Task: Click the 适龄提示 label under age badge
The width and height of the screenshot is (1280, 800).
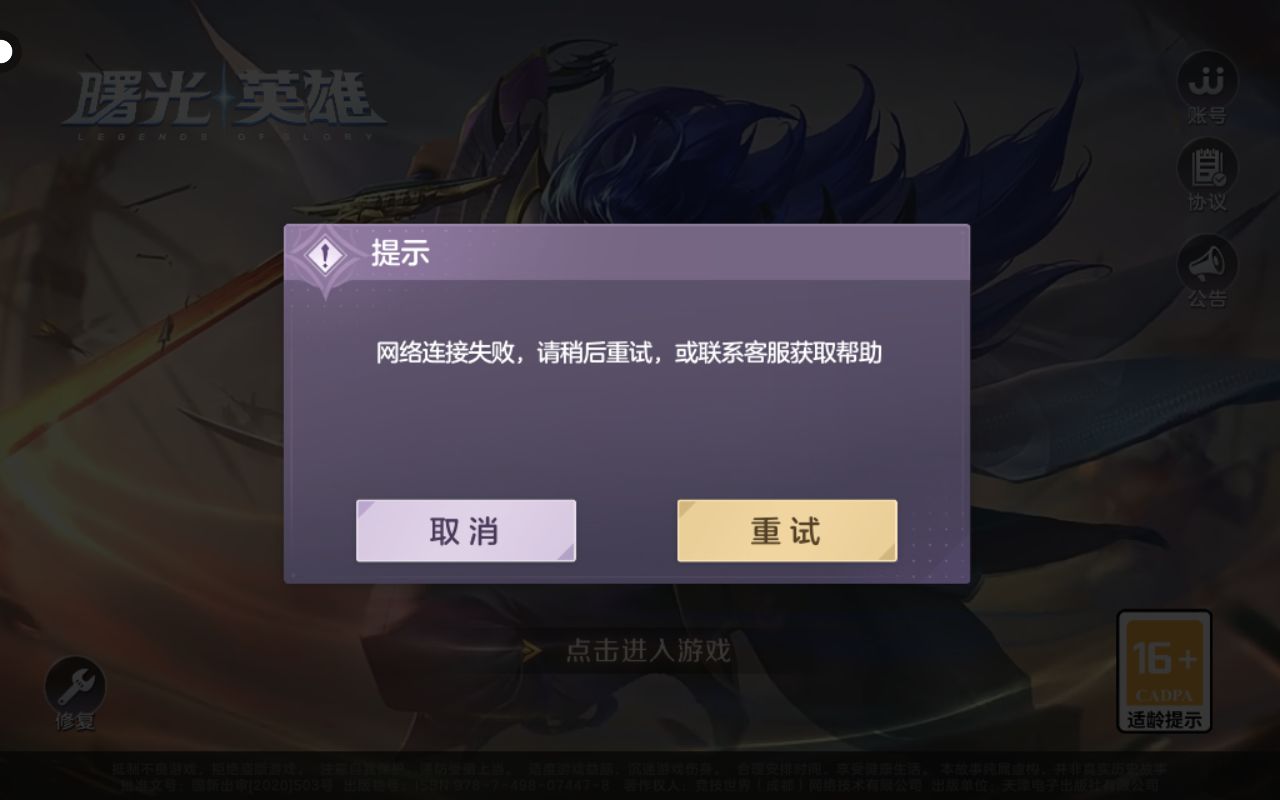Action: (1164, 719)
